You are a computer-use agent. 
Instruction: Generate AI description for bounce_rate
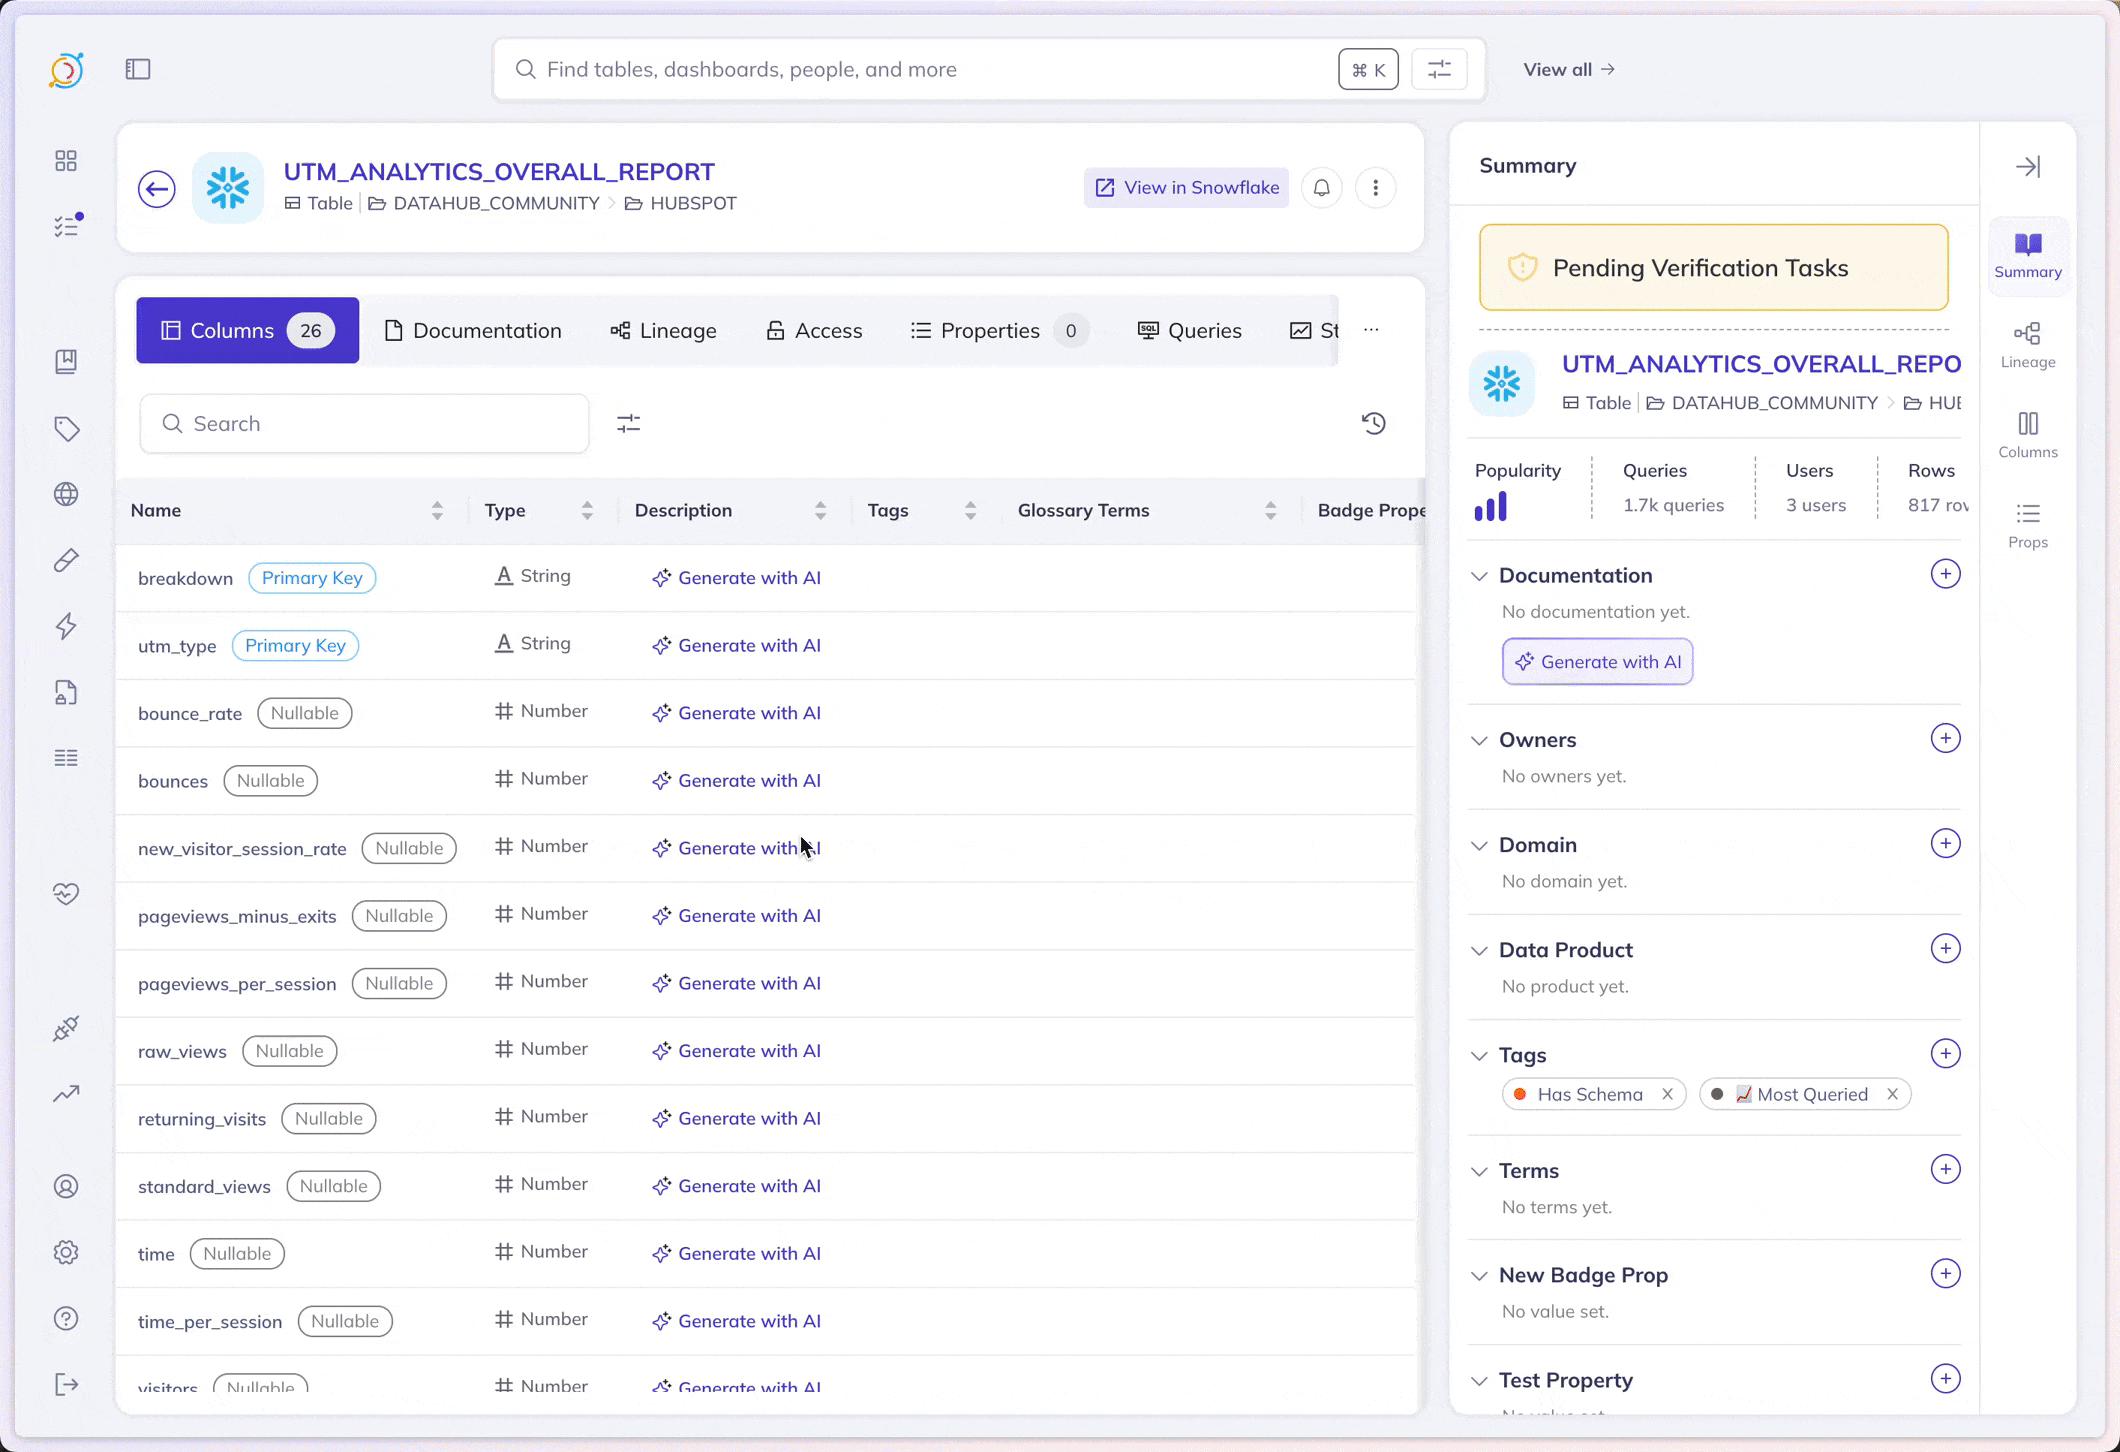736,713
